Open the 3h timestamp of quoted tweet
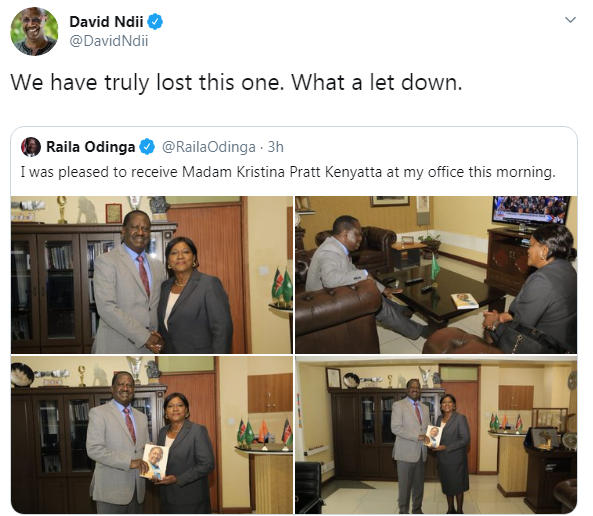Screen dimensions: 593x516 coord(276,147)
